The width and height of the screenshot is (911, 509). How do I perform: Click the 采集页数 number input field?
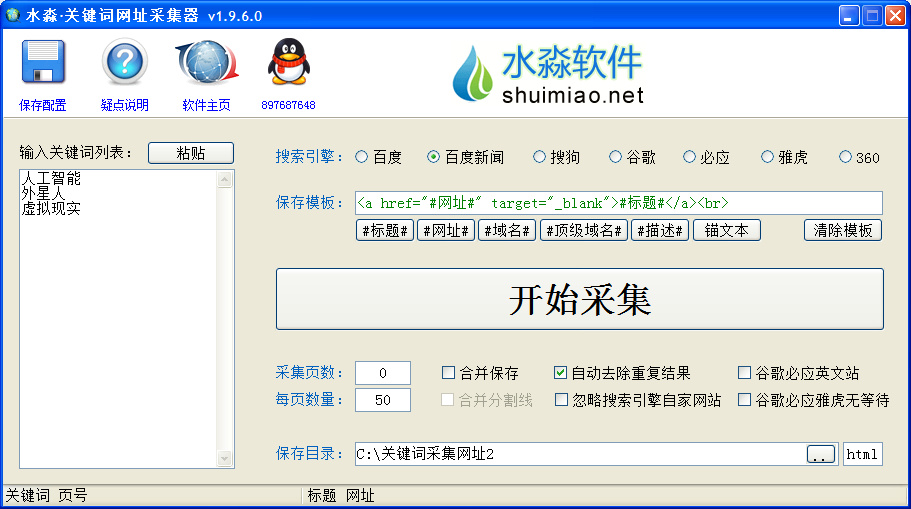tap(383, 372)
